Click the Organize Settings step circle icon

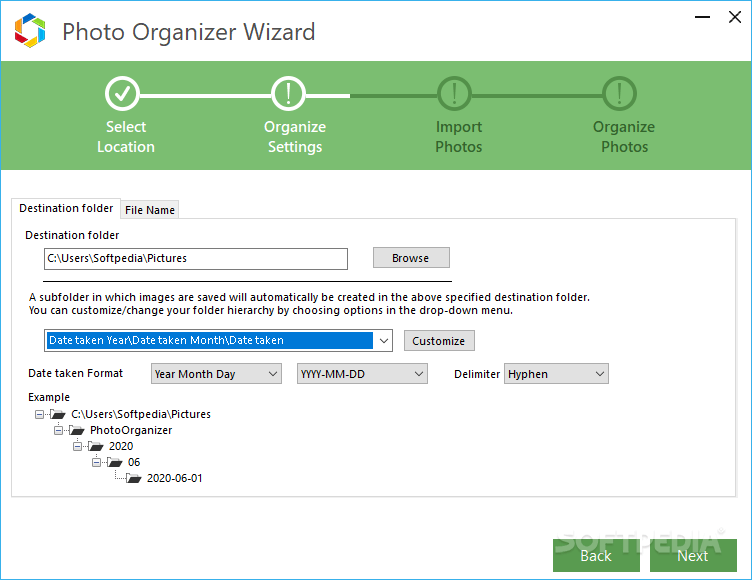[x=289, y=94]
